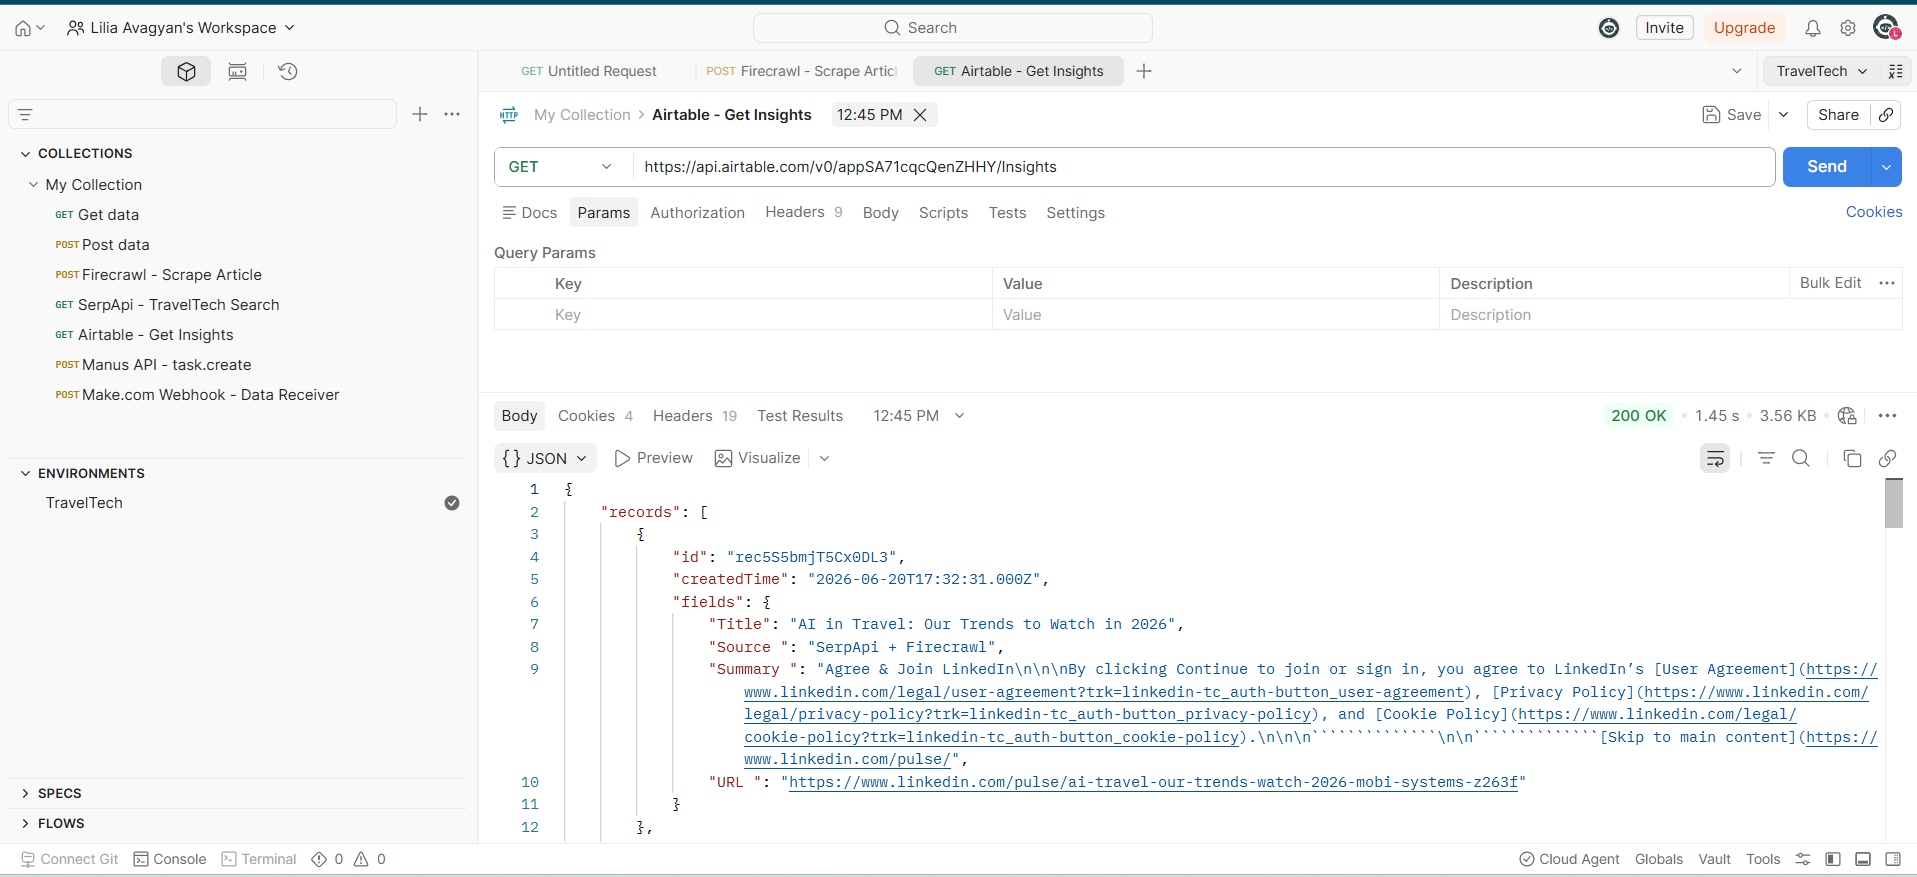This screenshot has height=877, width=1917.
Task: Add a new collection with plus icon
Action: pos(420,114)
